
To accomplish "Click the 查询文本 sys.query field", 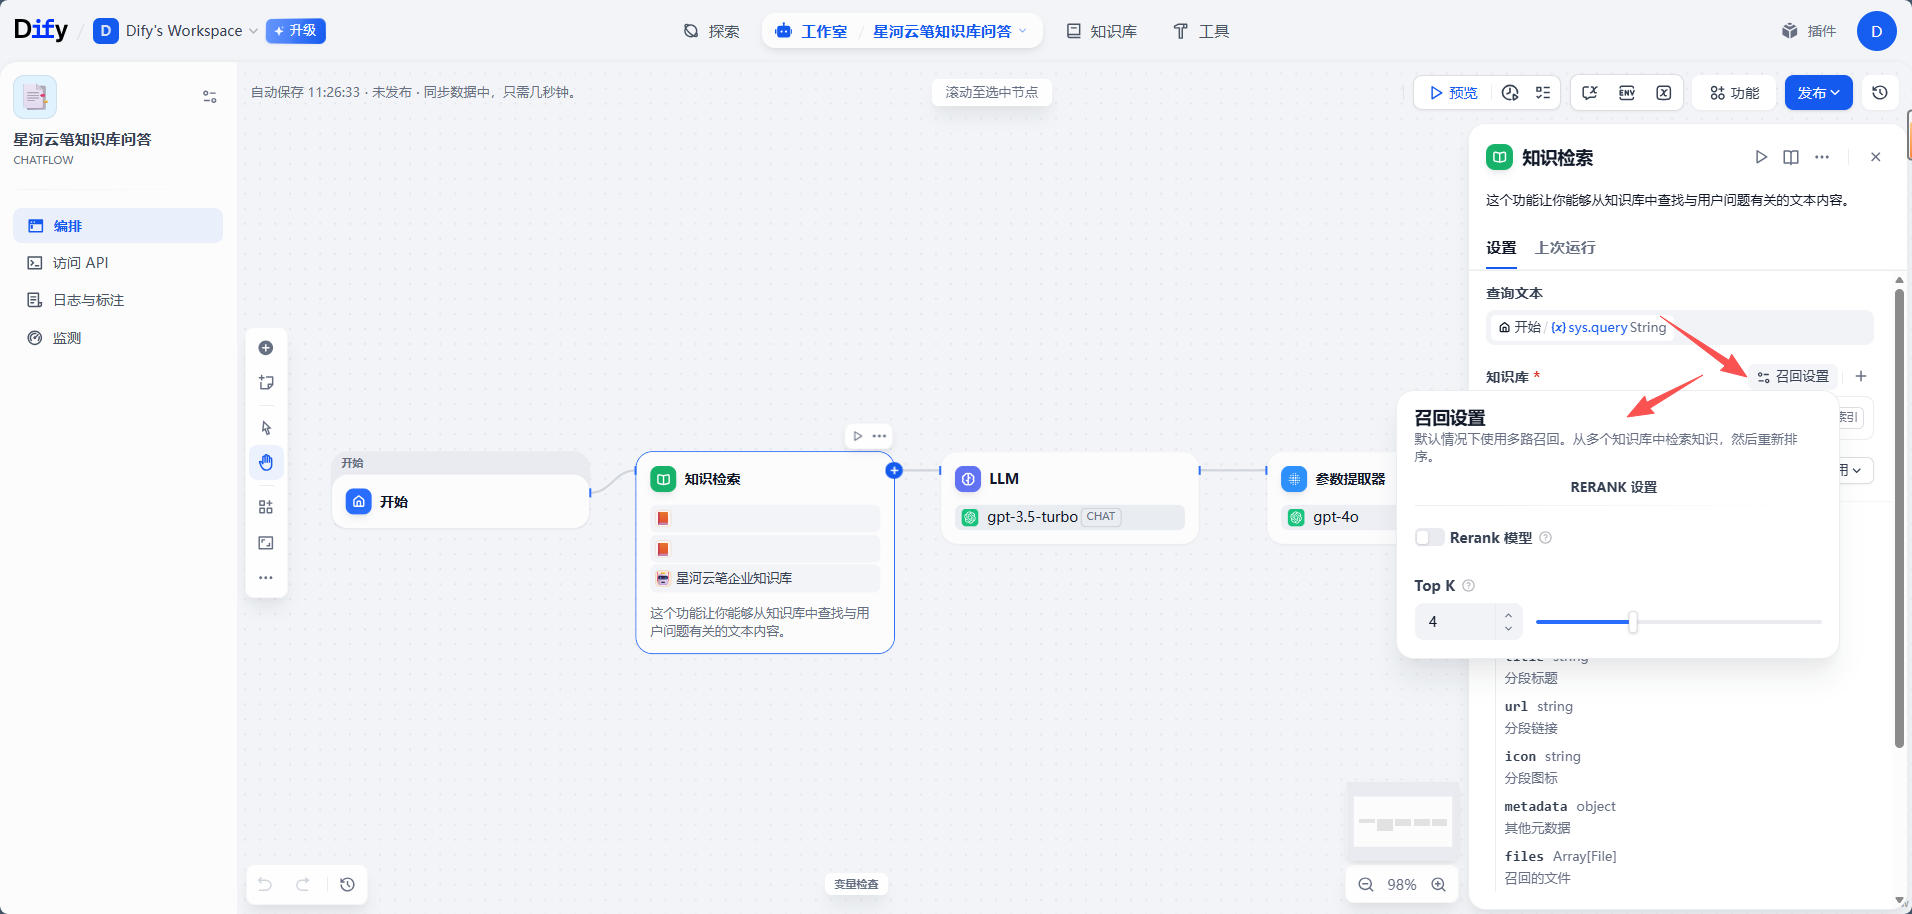I will tap(1680, 327).
